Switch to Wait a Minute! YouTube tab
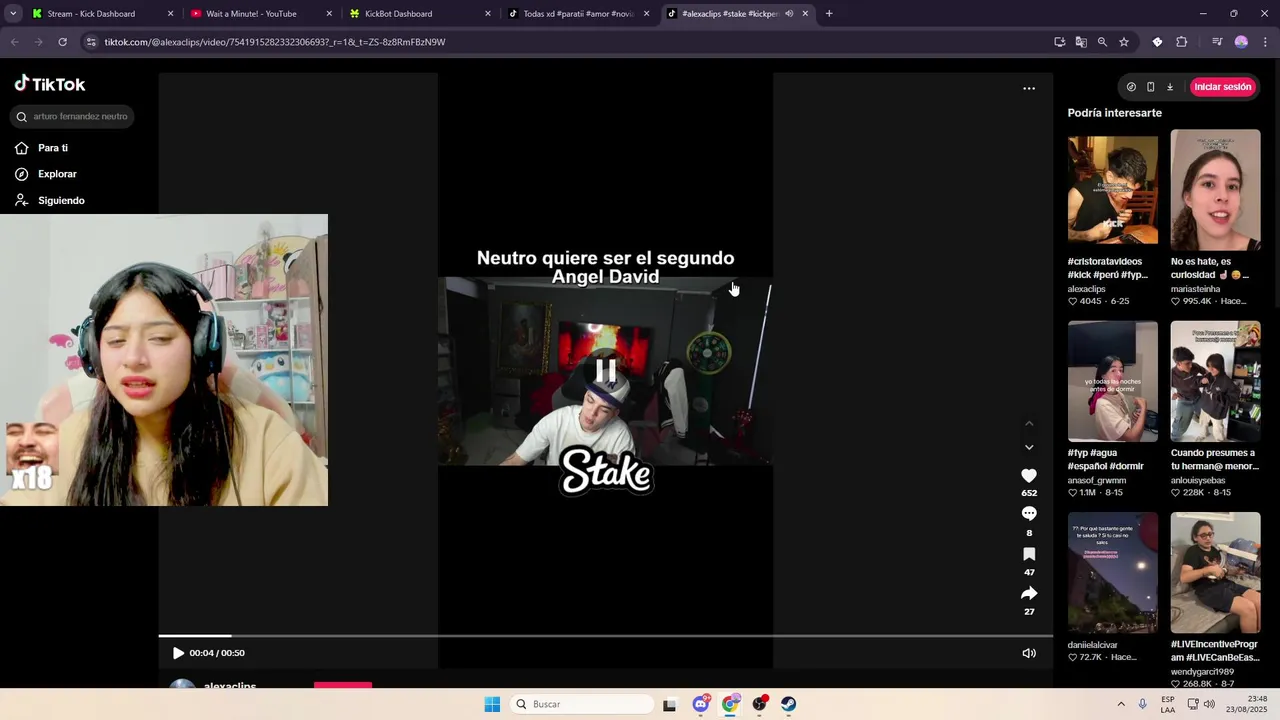 pos(260,14)
